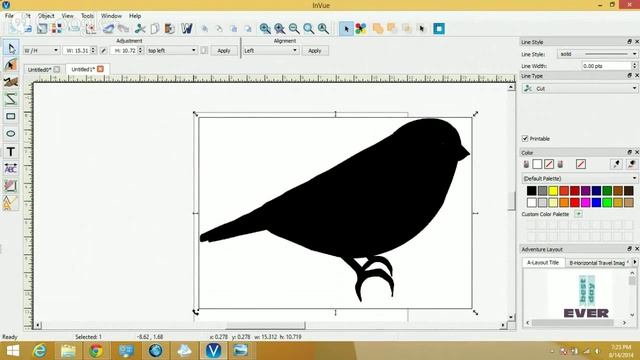Click the fit-to-page magnifier icon

click(x=309, y=29)
